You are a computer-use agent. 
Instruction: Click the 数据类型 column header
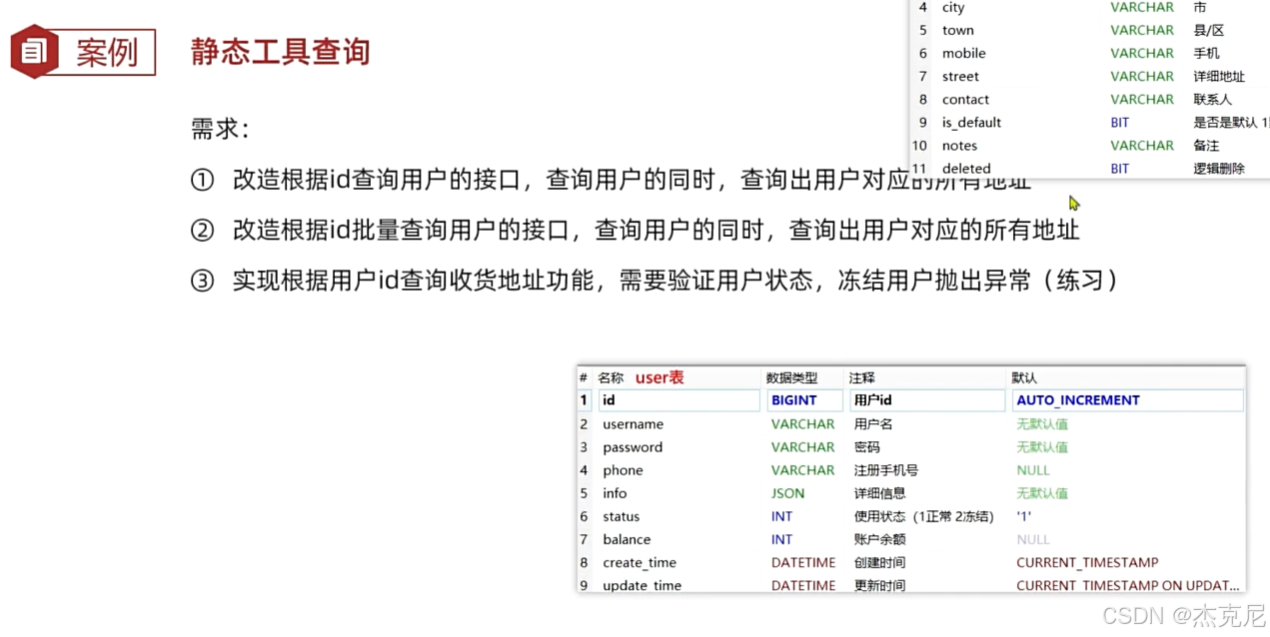pos(792,378)
